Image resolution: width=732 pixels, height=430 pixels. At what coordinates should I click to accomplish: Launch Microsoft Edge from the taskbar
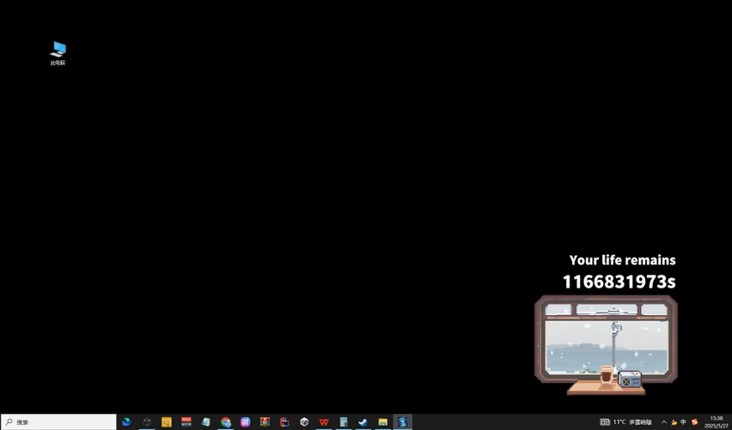point(127,422)
